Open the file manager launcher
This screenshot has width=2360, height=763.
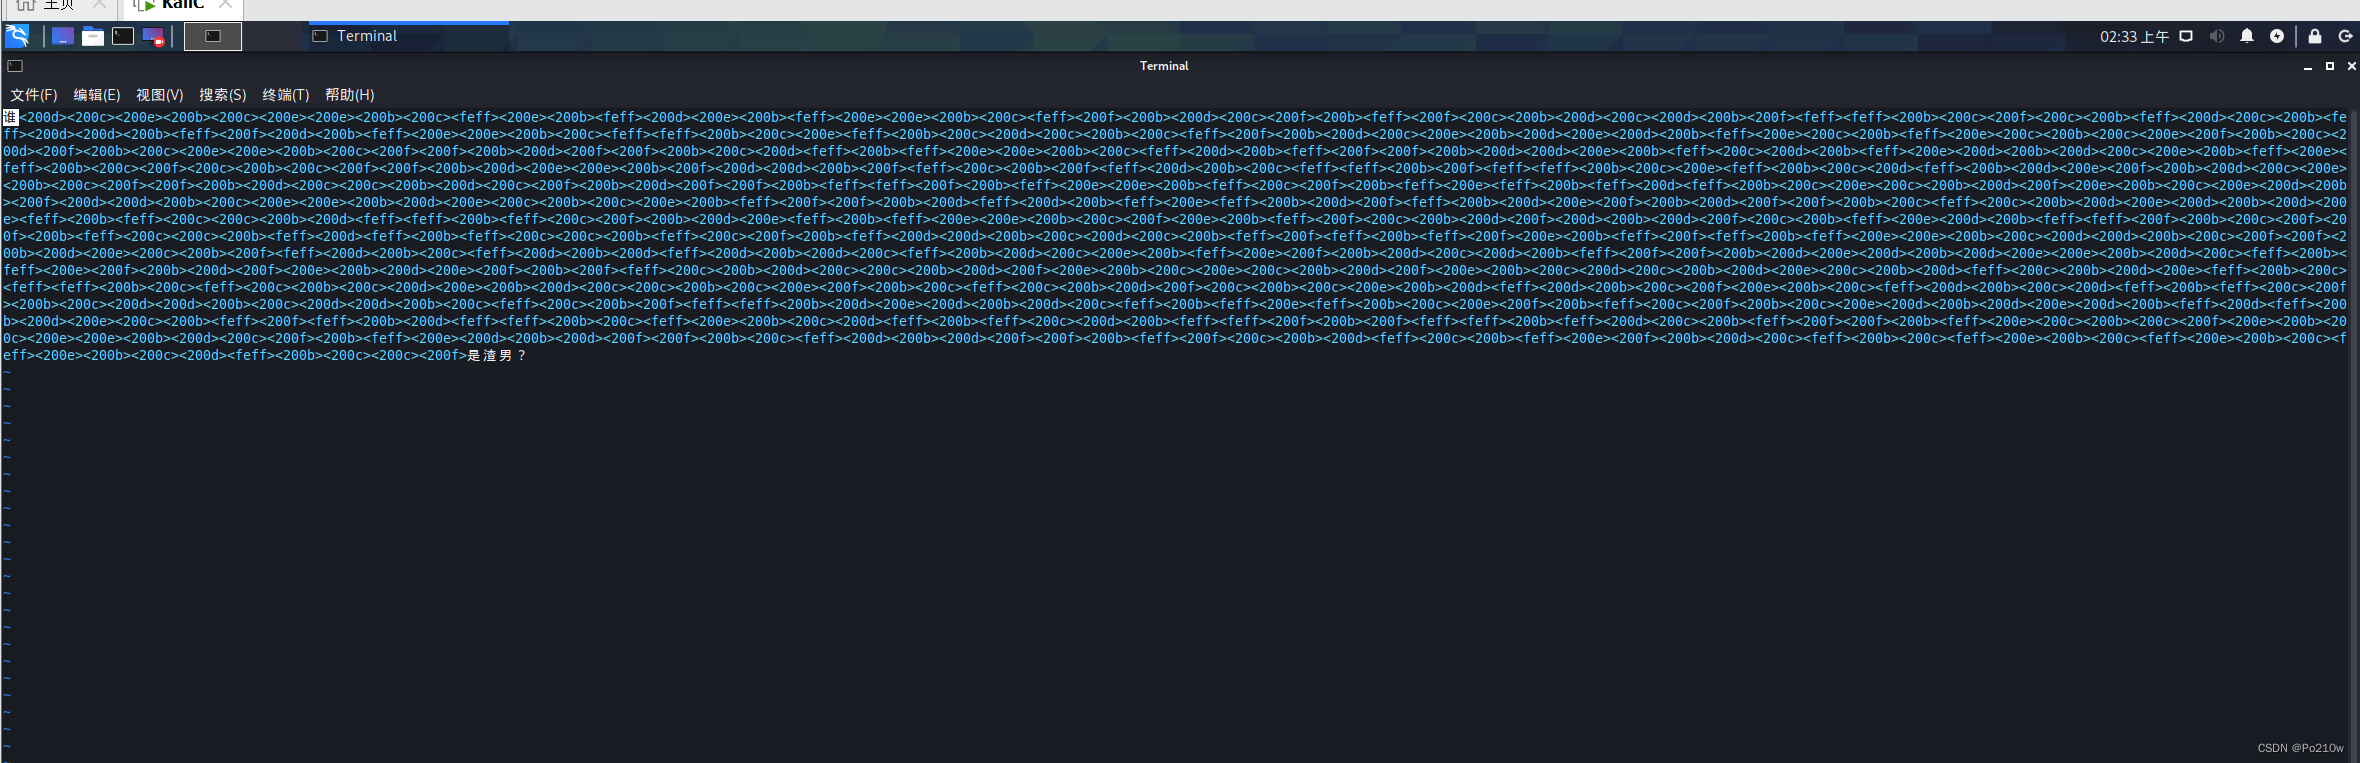93,36
